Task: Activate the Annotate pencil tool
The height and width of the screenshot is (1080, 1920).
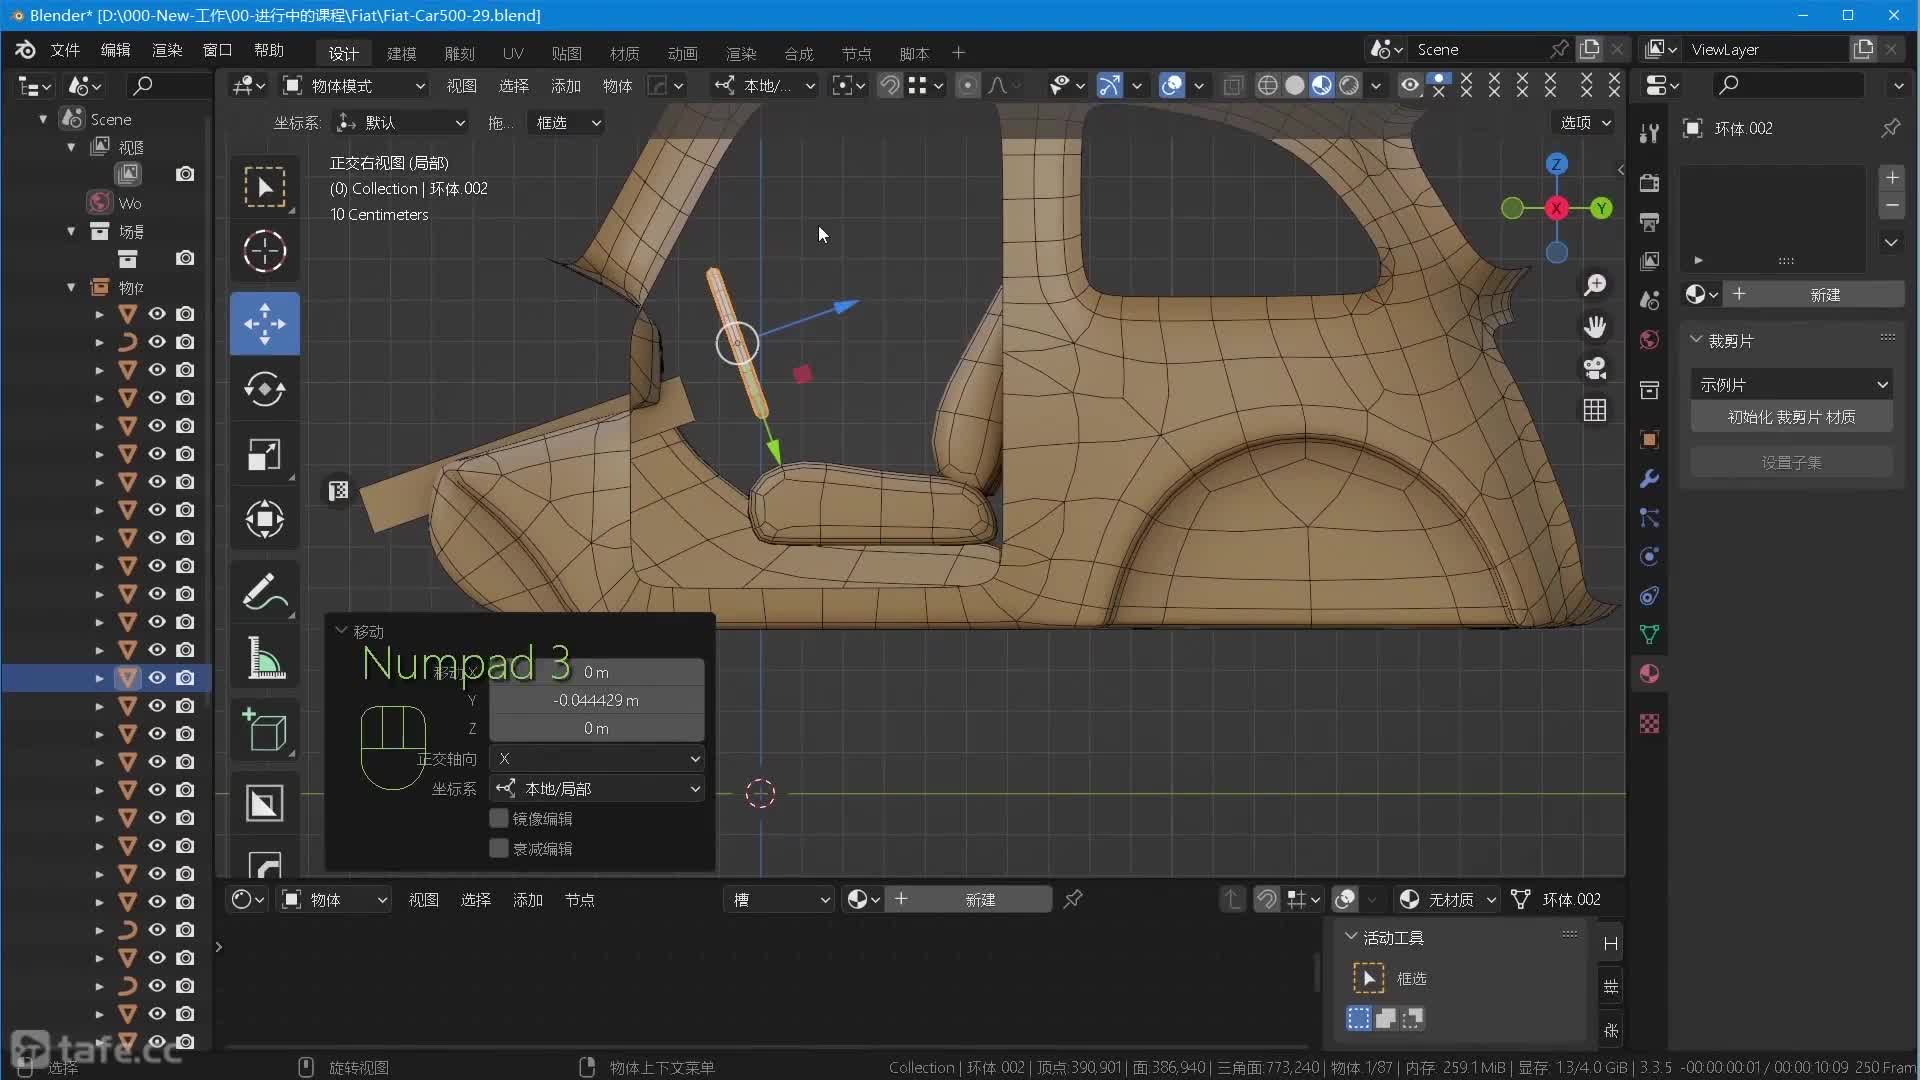Action: tap(265, 593)
